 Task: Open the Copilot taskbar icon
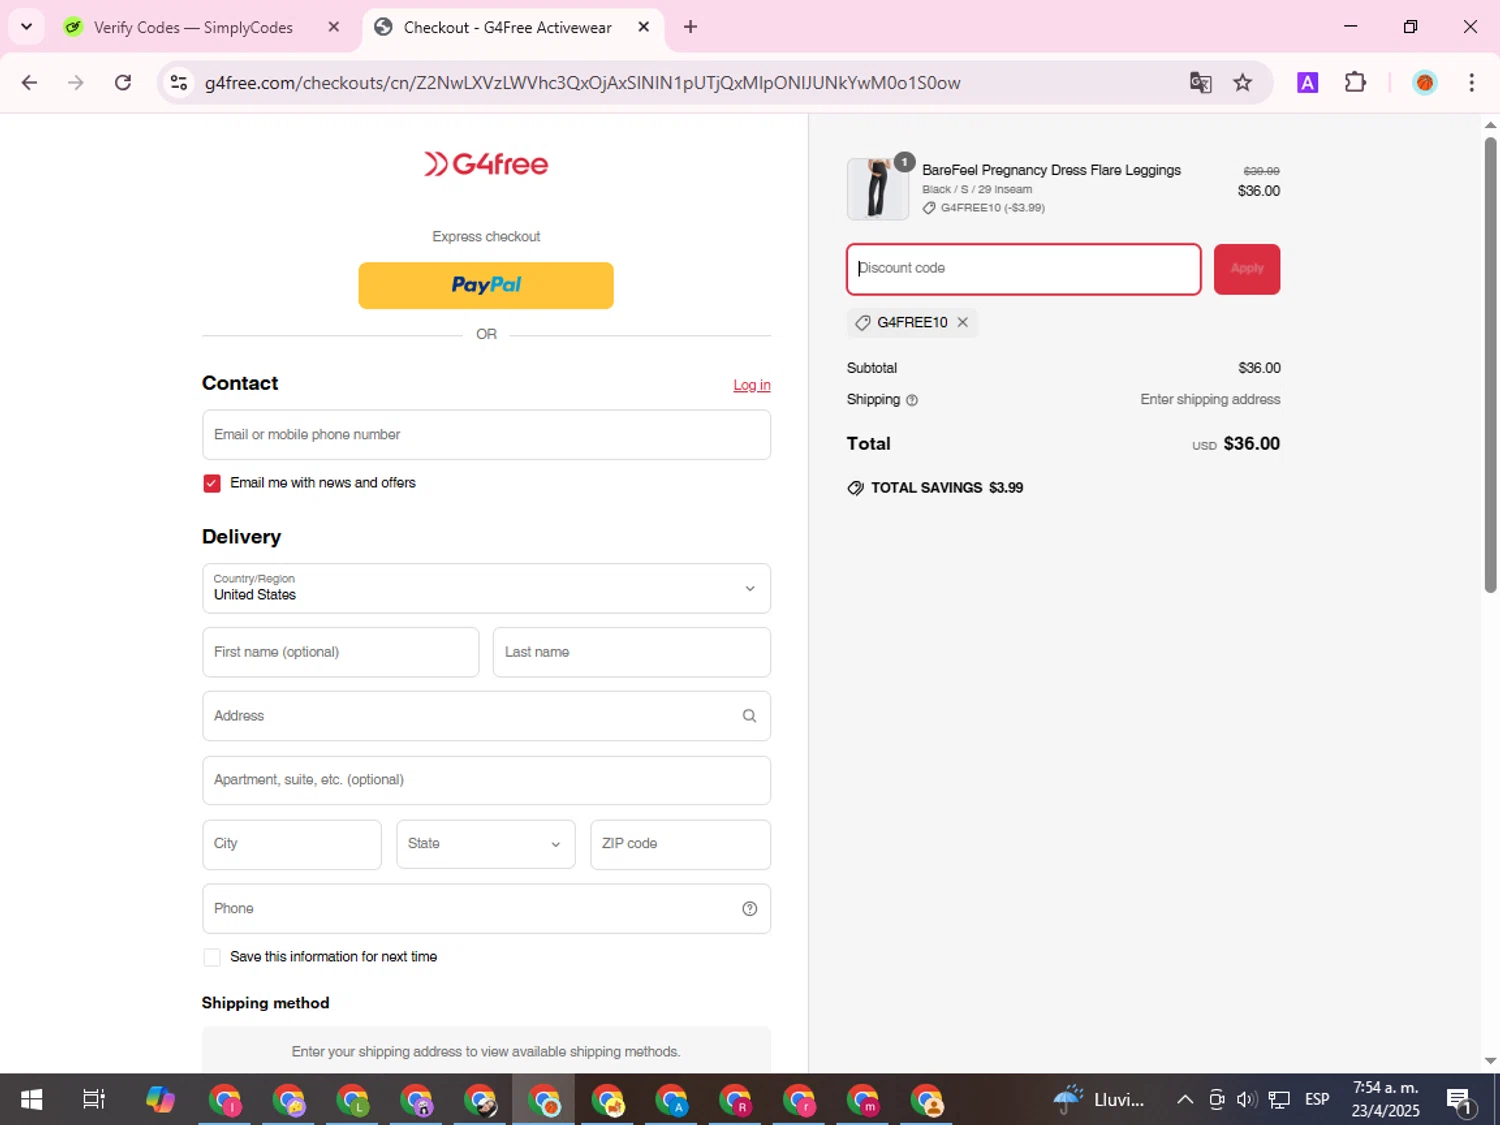point(160,1100)
